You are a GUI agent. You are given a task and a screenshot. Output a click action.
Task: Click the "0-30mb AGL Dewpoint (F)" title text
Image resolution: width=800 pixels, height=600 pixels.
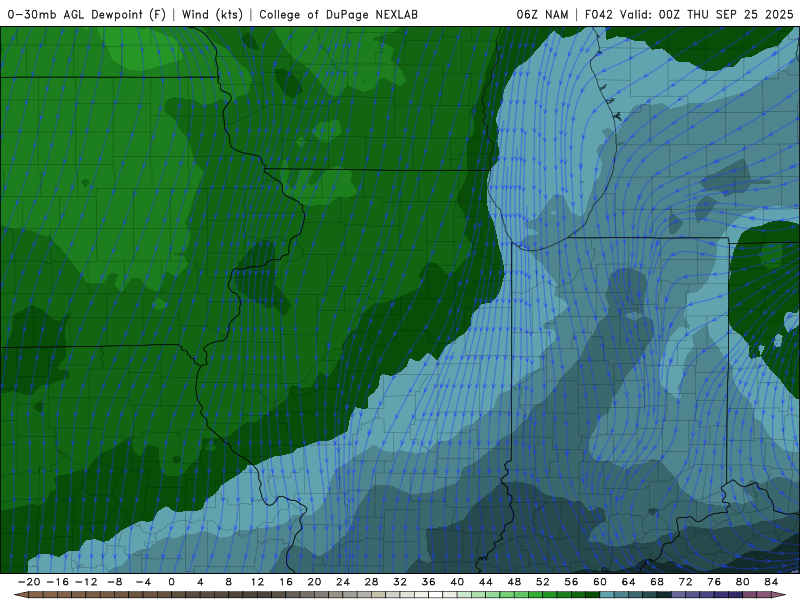[x=87, y=14]
